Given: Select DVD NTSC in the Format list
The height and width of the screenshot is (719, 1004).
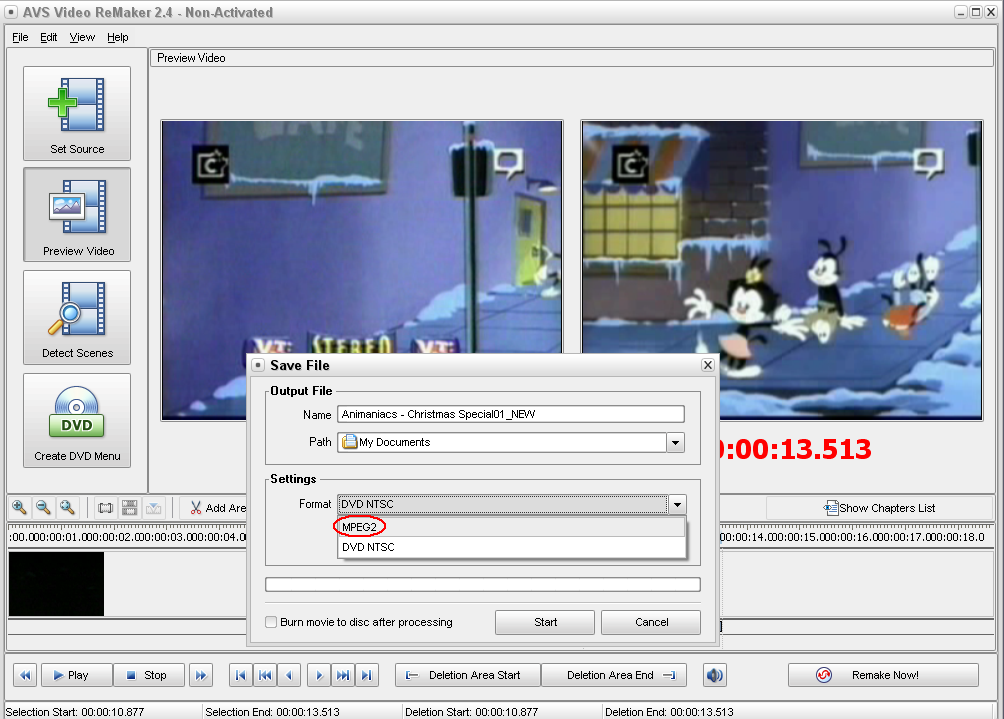Looking at the screenshot, I should (x=512, y=547).
